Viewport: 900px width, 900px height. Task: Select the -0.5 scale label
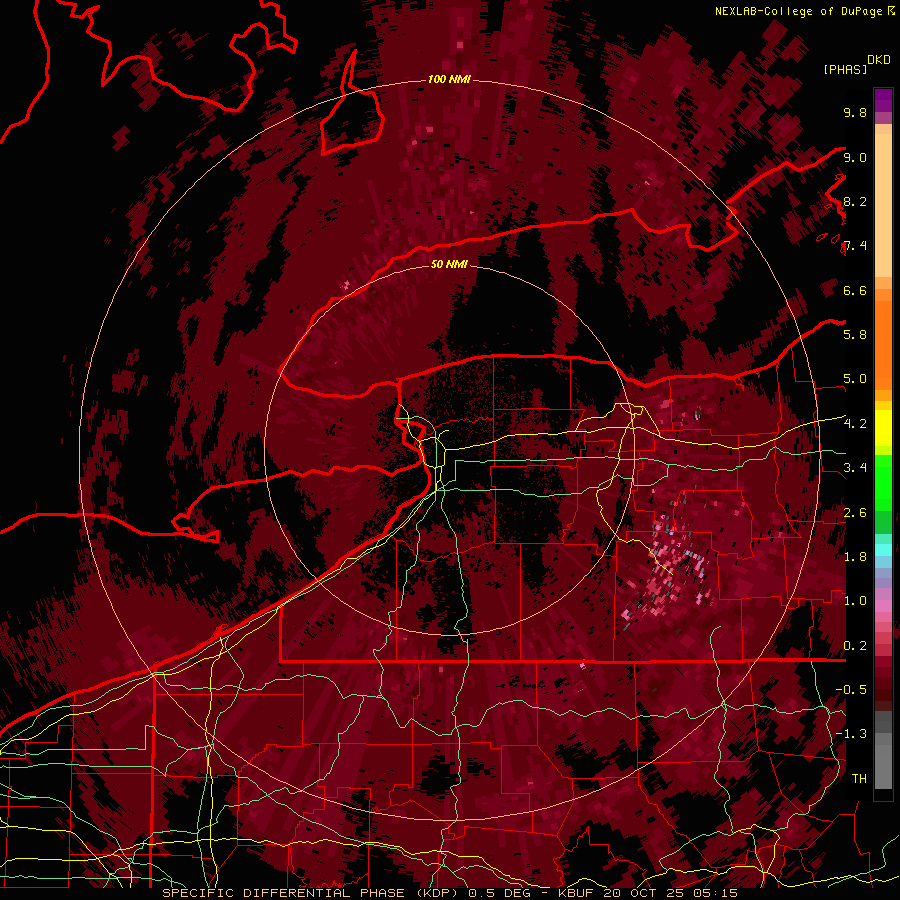[851, 690]
